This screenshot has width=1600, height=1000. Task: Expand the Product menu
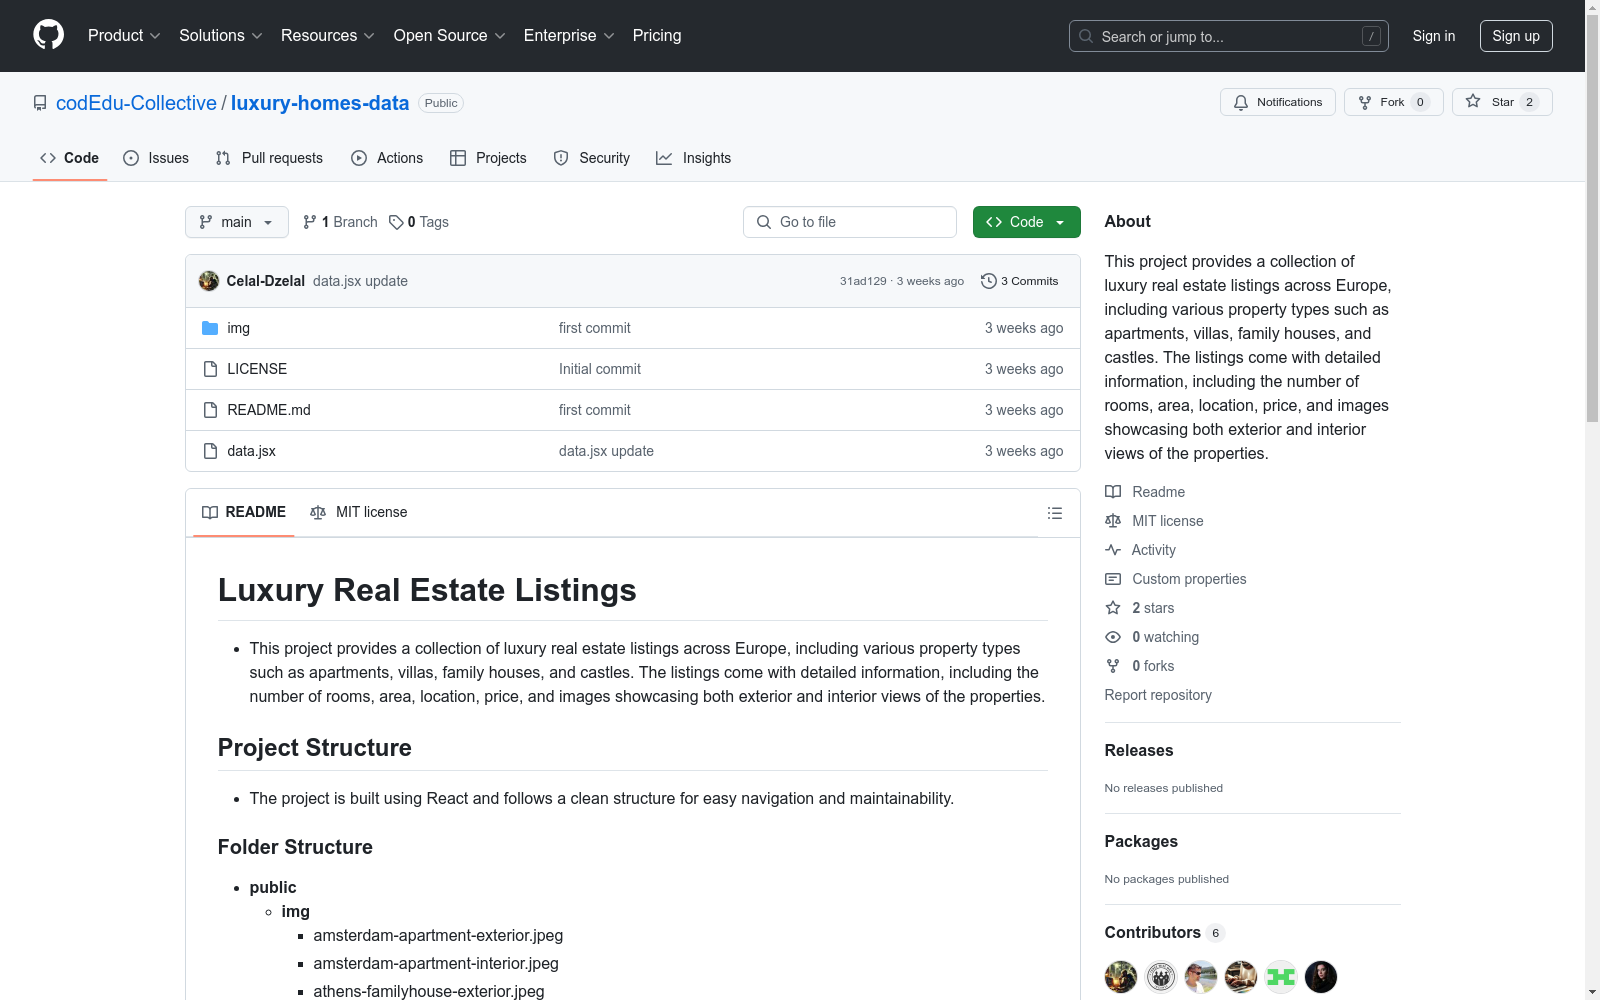[124, 36]
